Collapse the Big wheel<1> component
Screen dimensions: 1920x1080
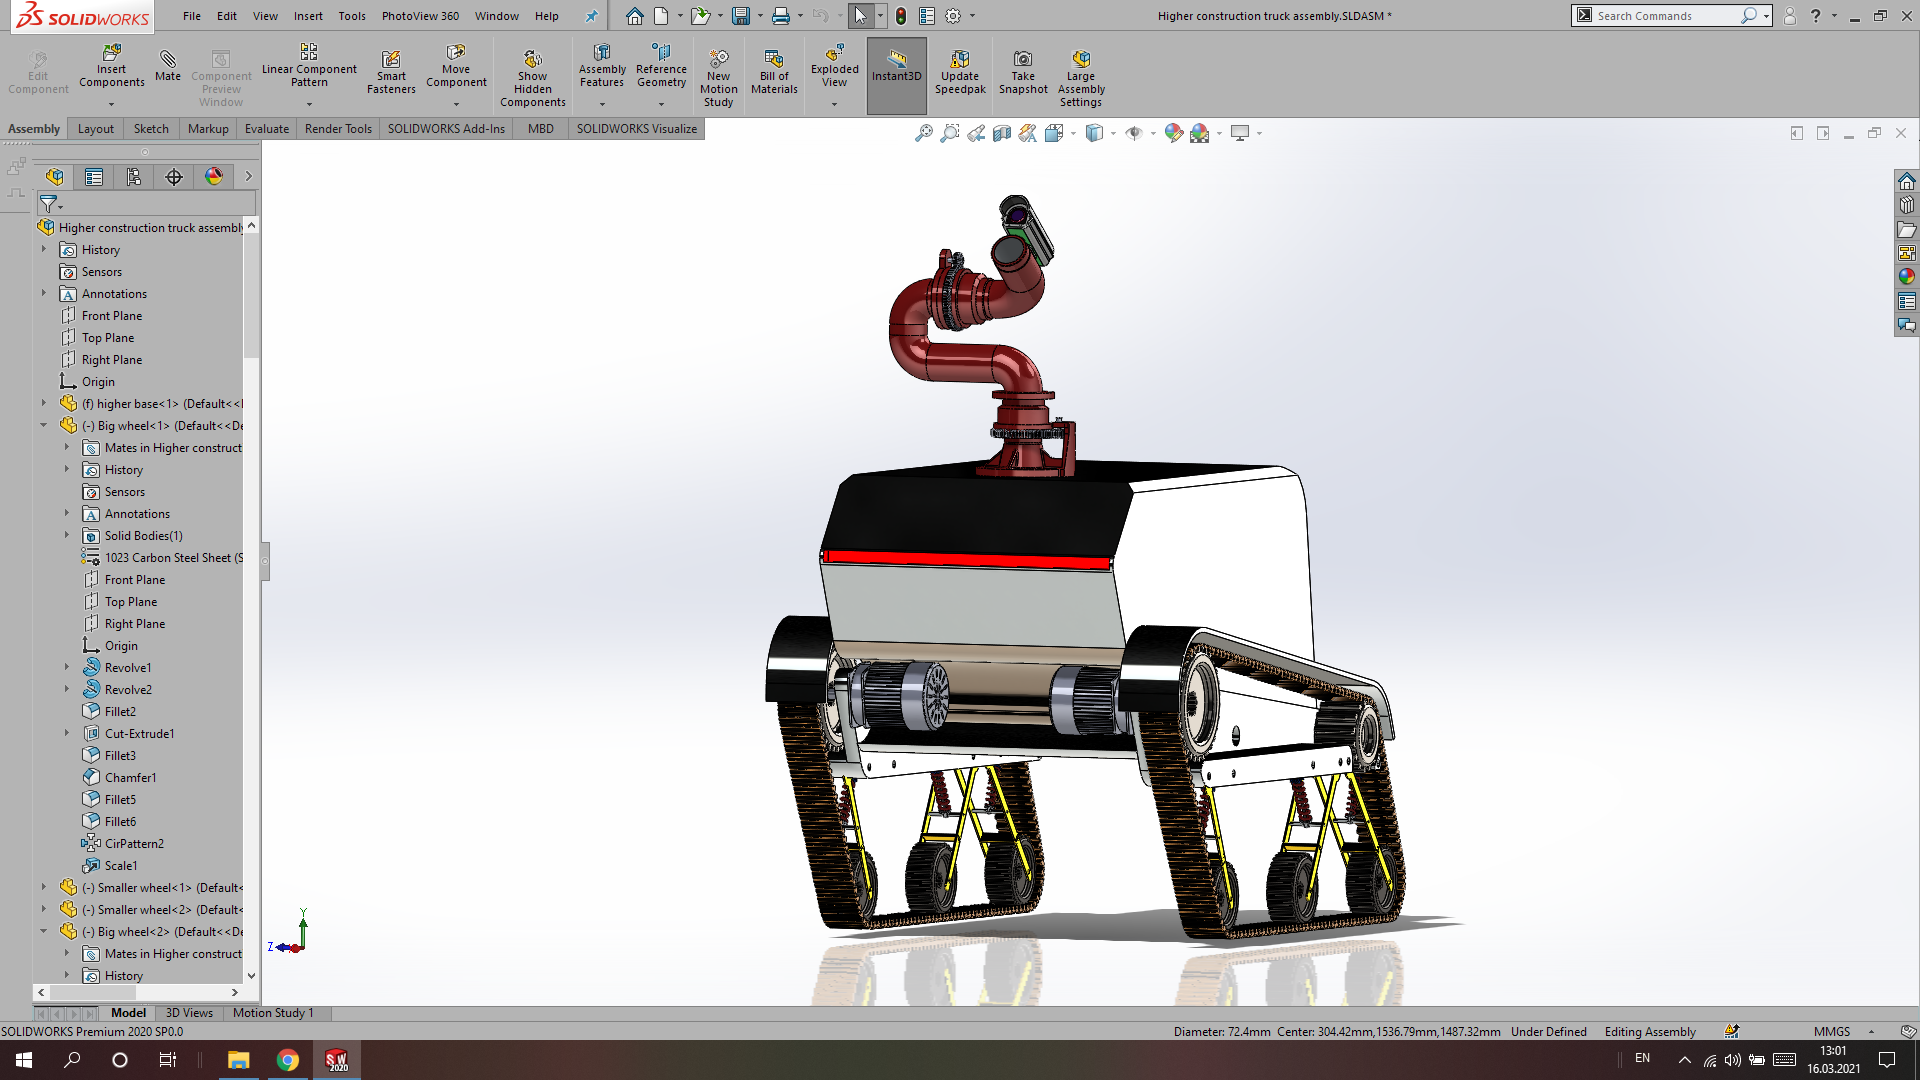(x=44, y=425)
